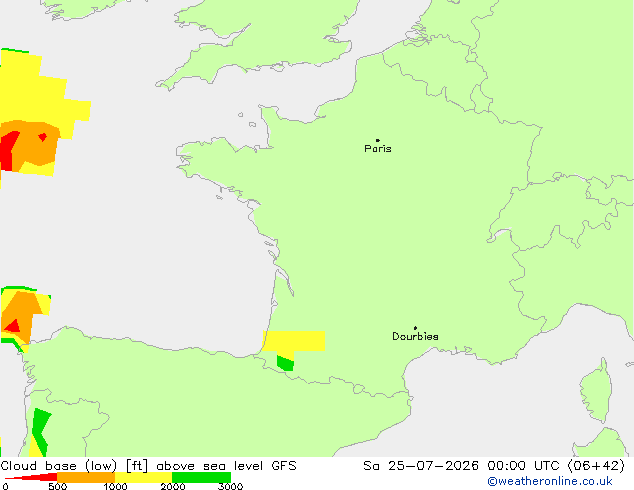Click the weatheronline.co.uk copyright text
Viewport: 634px width, 490px height.
click(550, 481)
